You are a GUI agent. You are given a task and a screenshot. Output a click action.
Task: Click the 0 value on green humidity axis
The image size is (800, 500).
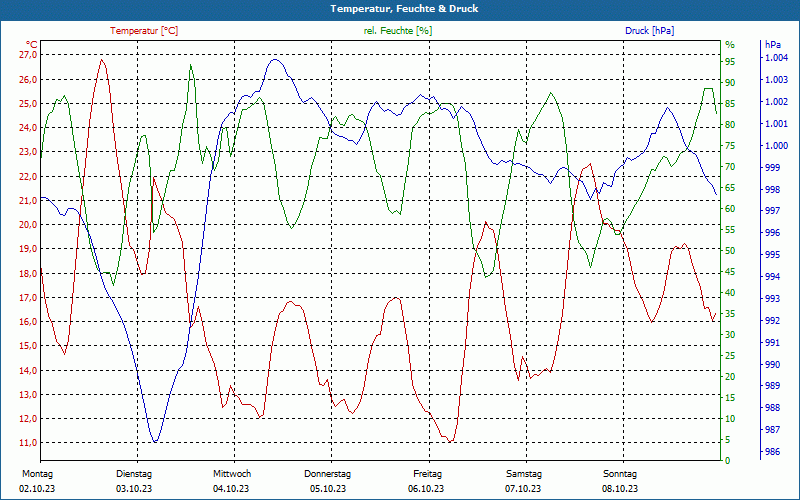728,461
